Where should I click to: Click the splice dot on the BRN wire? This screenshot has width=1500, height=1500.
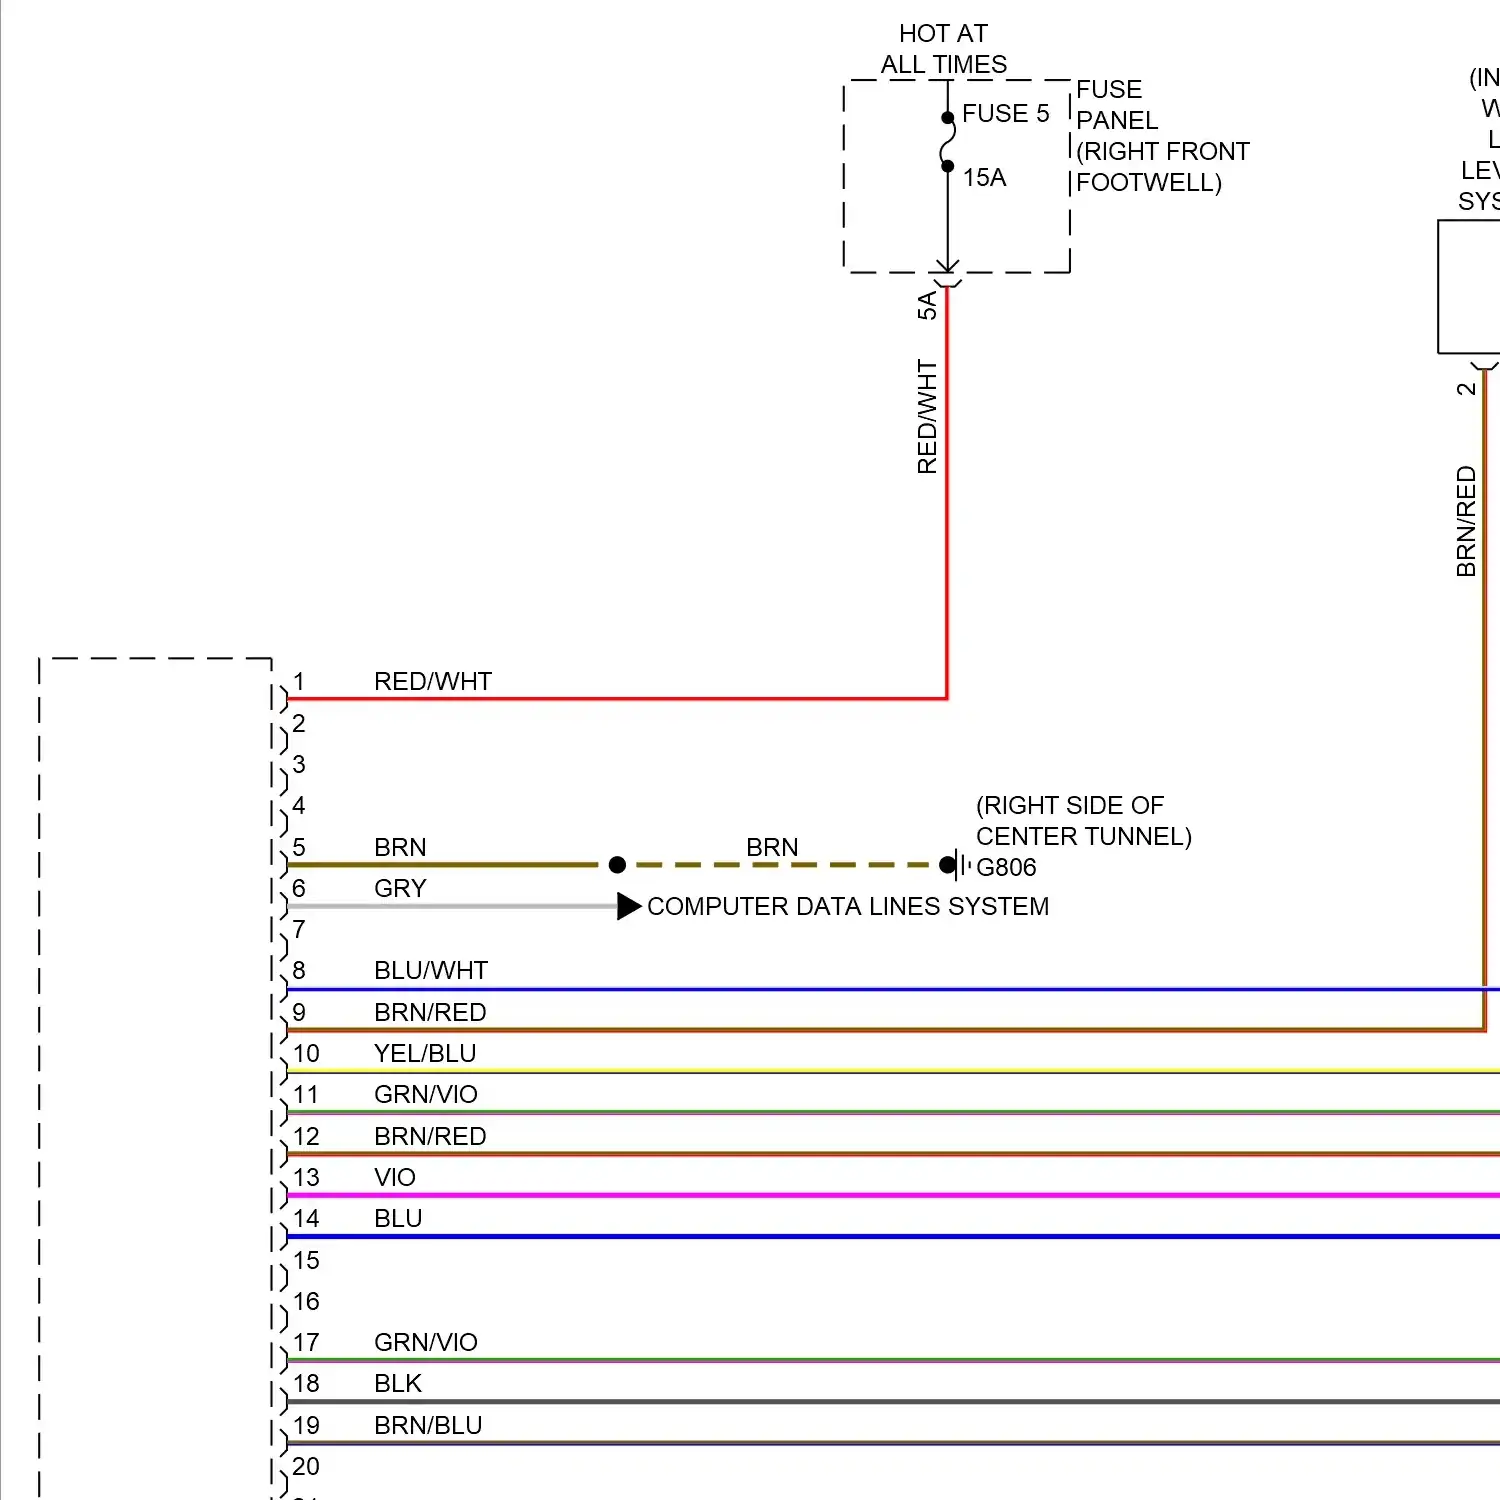(617, 865)
